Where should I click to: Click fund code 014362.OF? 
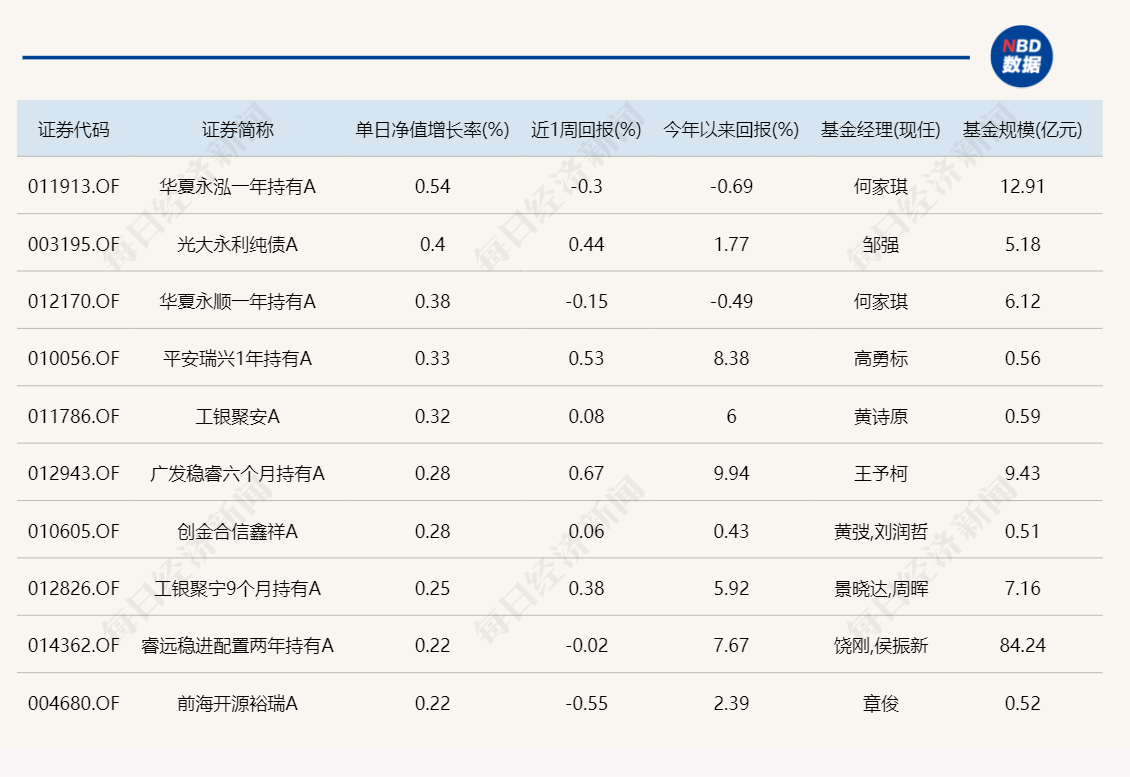click(x=74, y=645)
